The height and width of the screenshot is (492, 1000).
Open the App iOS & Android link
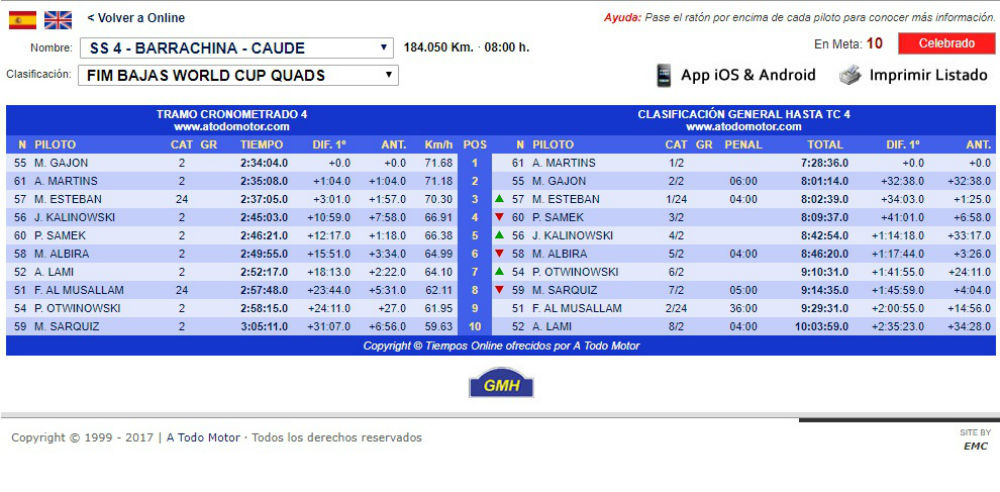coord(748,75)
